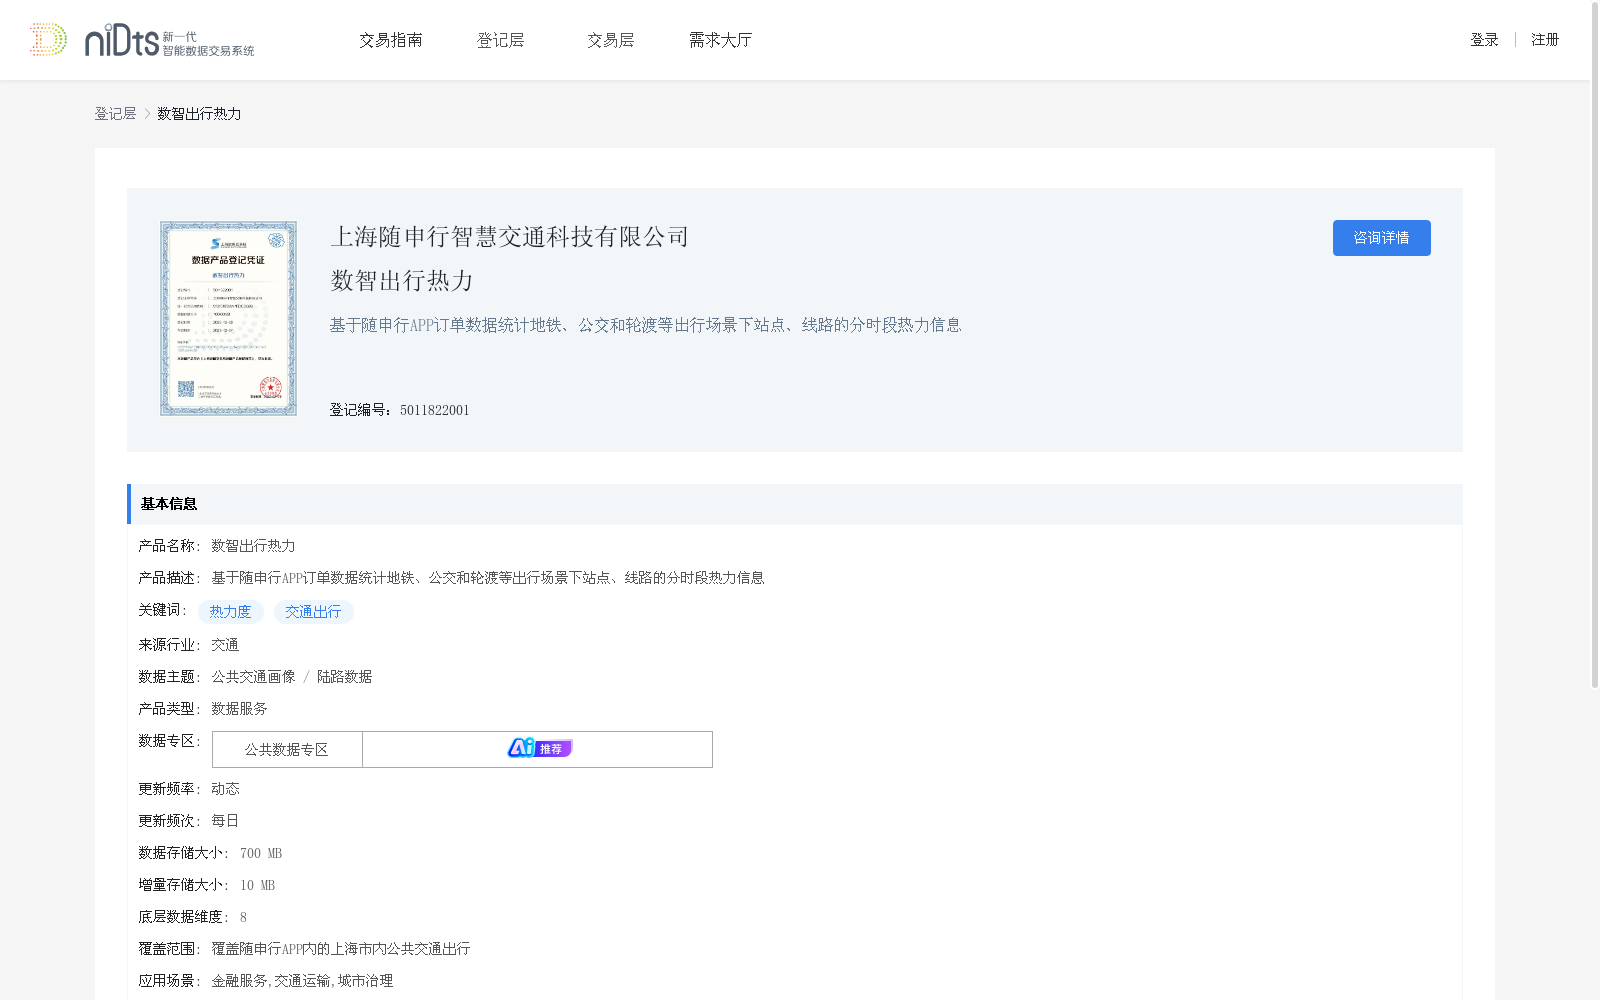
Task: Click the 数智出行热力 product title
Action: coord(402,281)
